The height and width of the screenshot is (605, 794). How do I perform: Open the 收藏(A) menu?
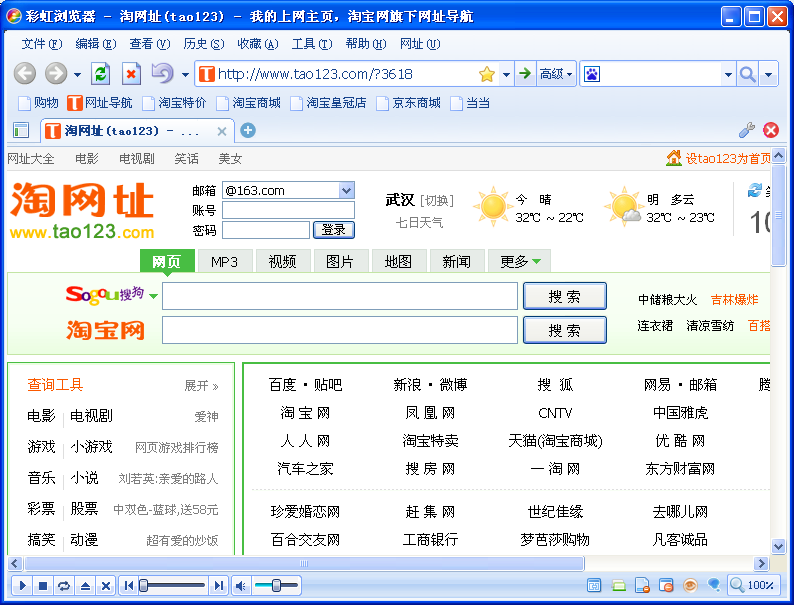pyautogui.click(x=258, y=44)
